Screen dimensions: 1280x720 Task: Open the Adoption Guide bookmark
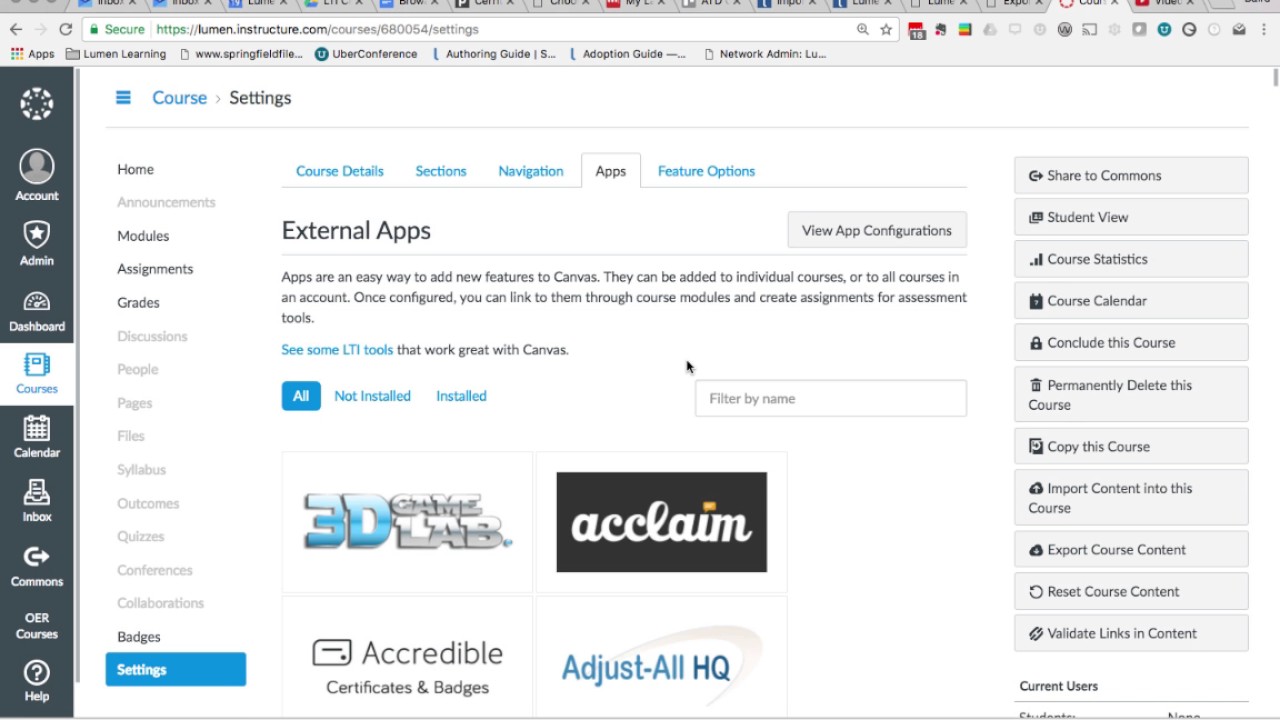click(x=628, y=54)
